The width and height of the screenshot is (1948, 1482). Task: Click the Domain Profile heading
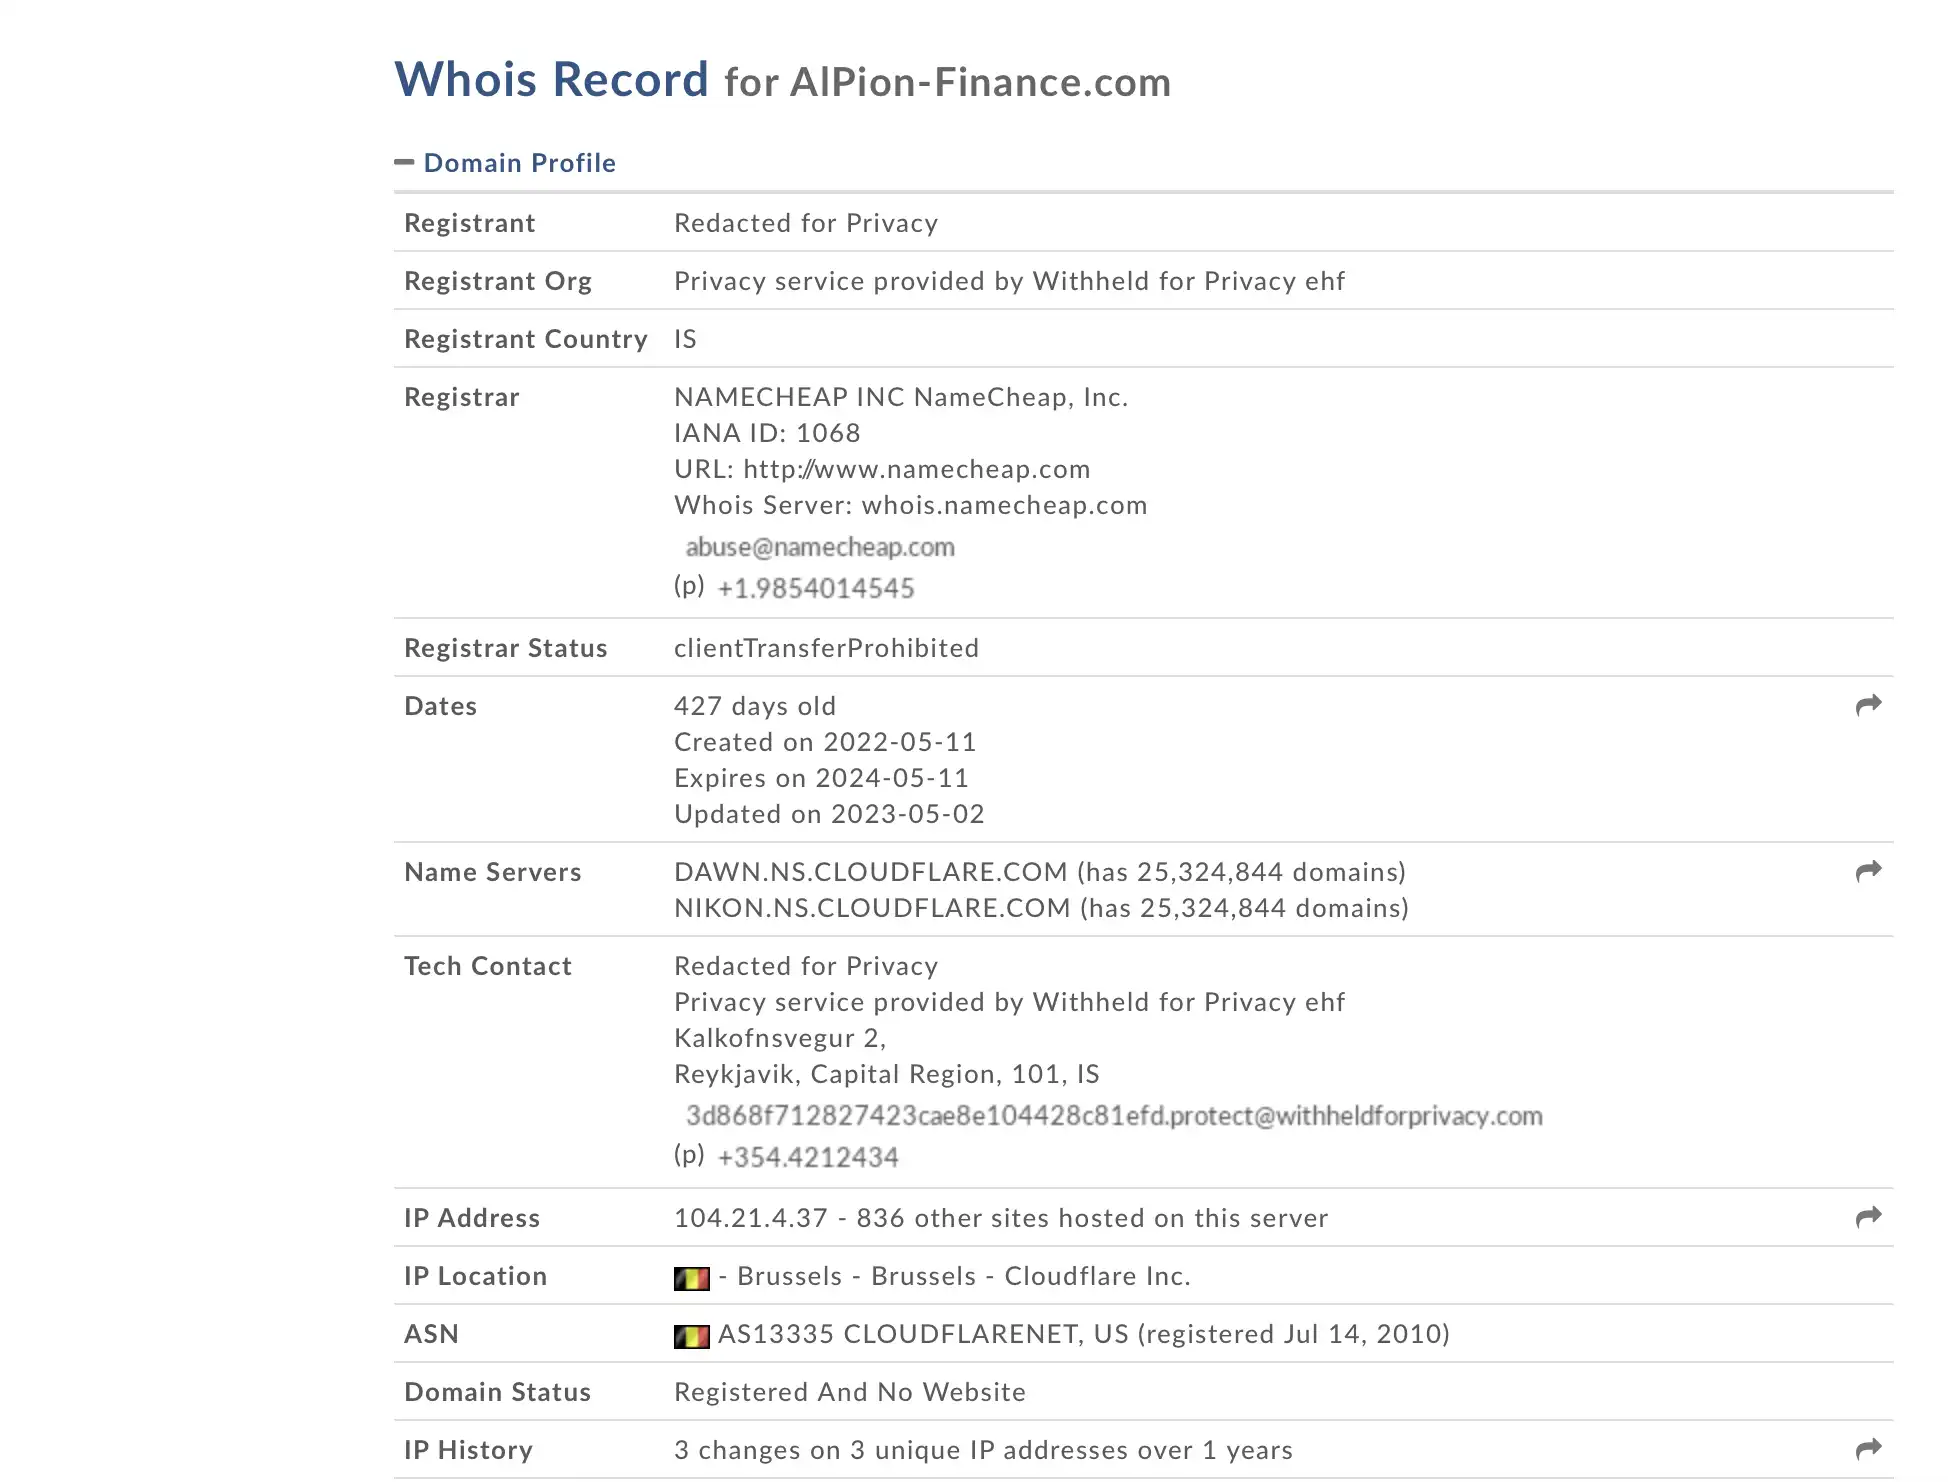click(520, 163)
